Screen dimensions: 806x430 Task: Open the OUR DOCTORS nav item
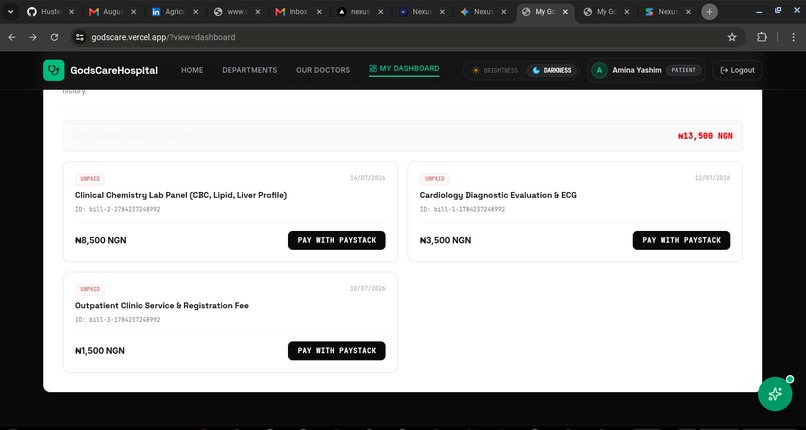(323, 70)
